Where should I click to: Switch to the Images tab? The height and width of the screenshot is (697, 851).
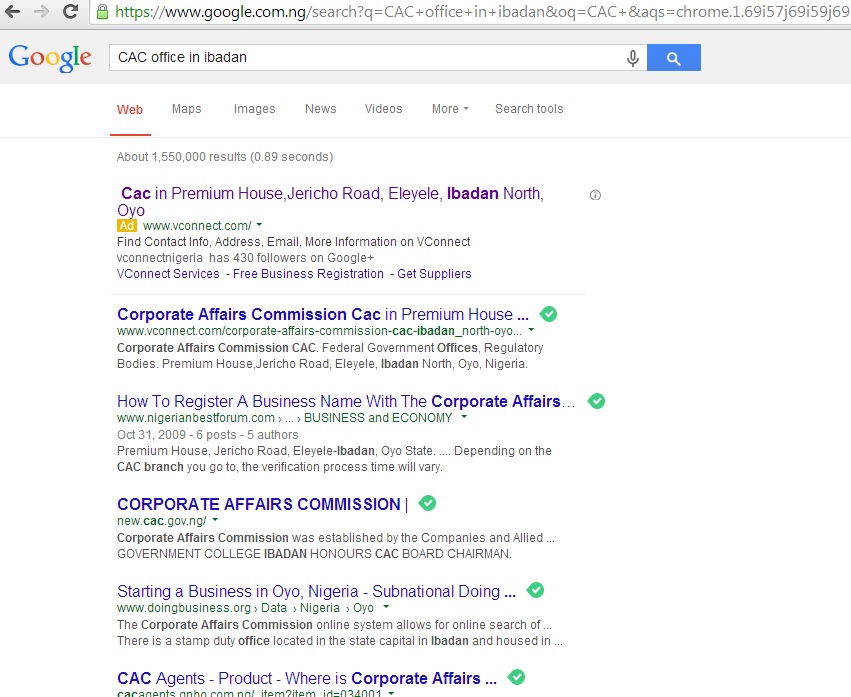click(x=255, y=109)
